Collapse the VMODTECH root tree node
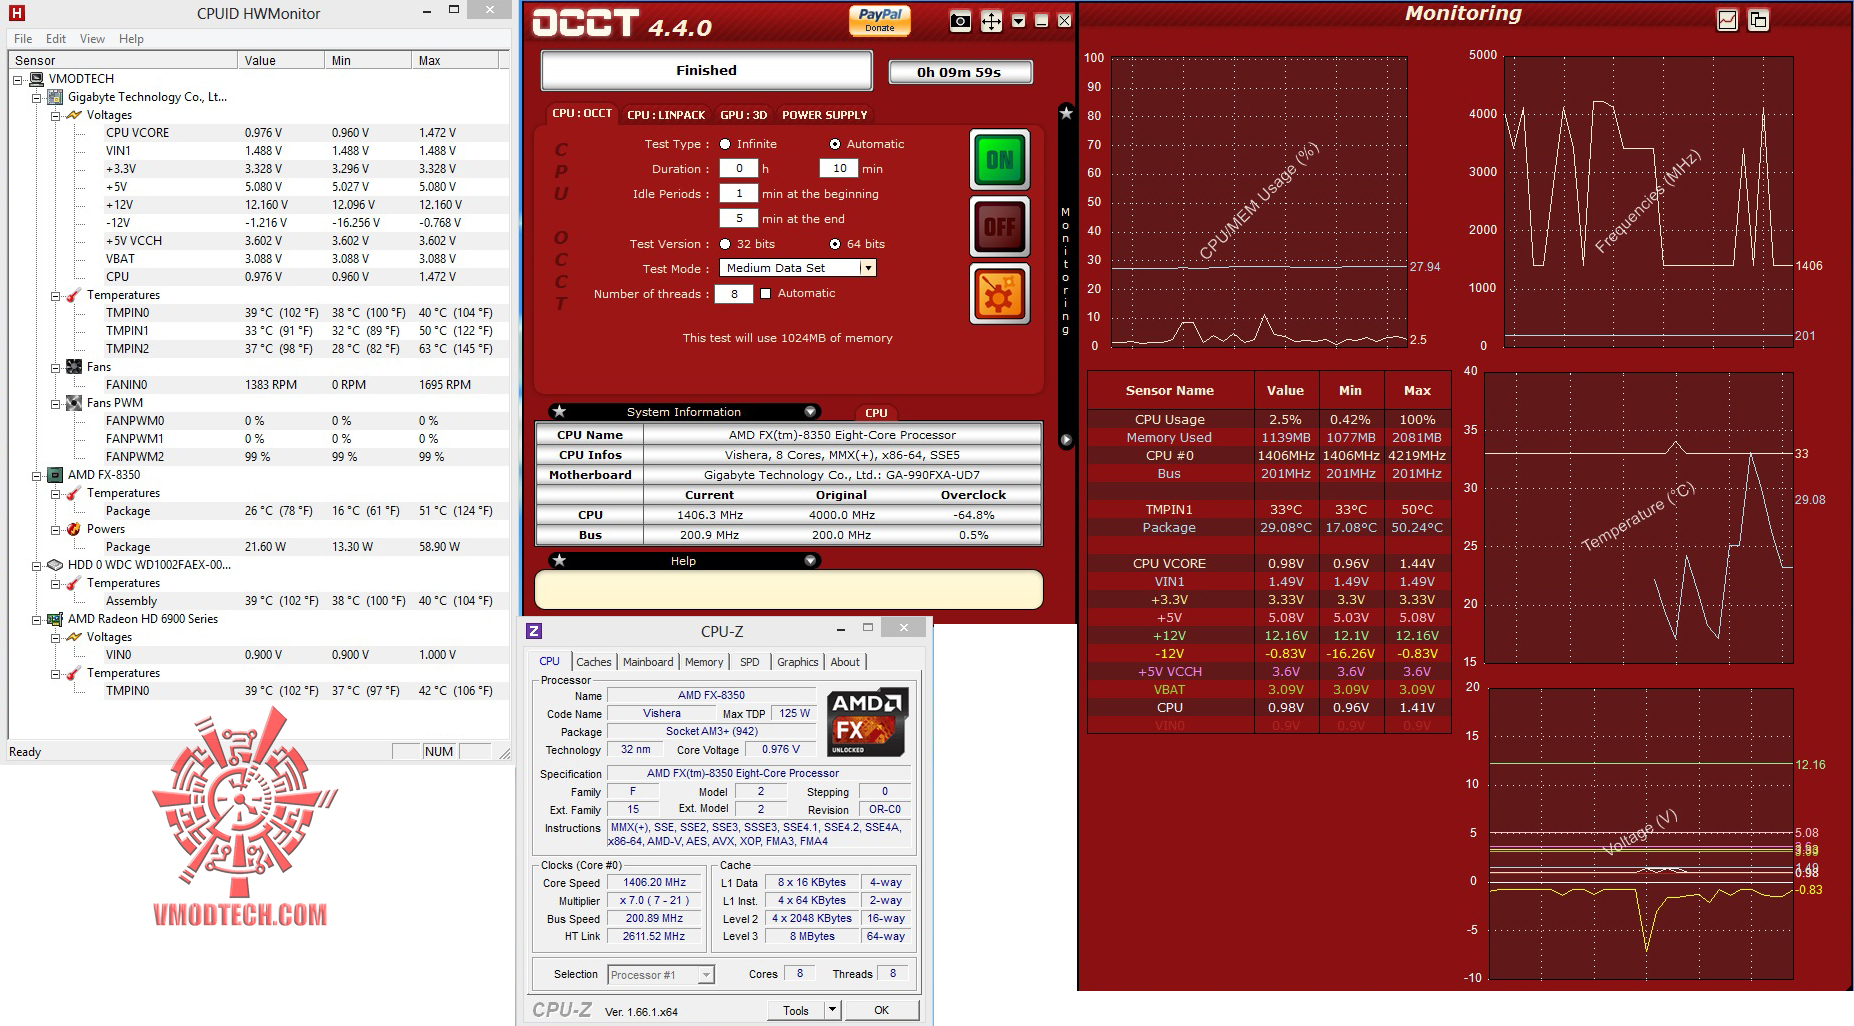This screenshot has width=1854, height=1026. [18, 79]
